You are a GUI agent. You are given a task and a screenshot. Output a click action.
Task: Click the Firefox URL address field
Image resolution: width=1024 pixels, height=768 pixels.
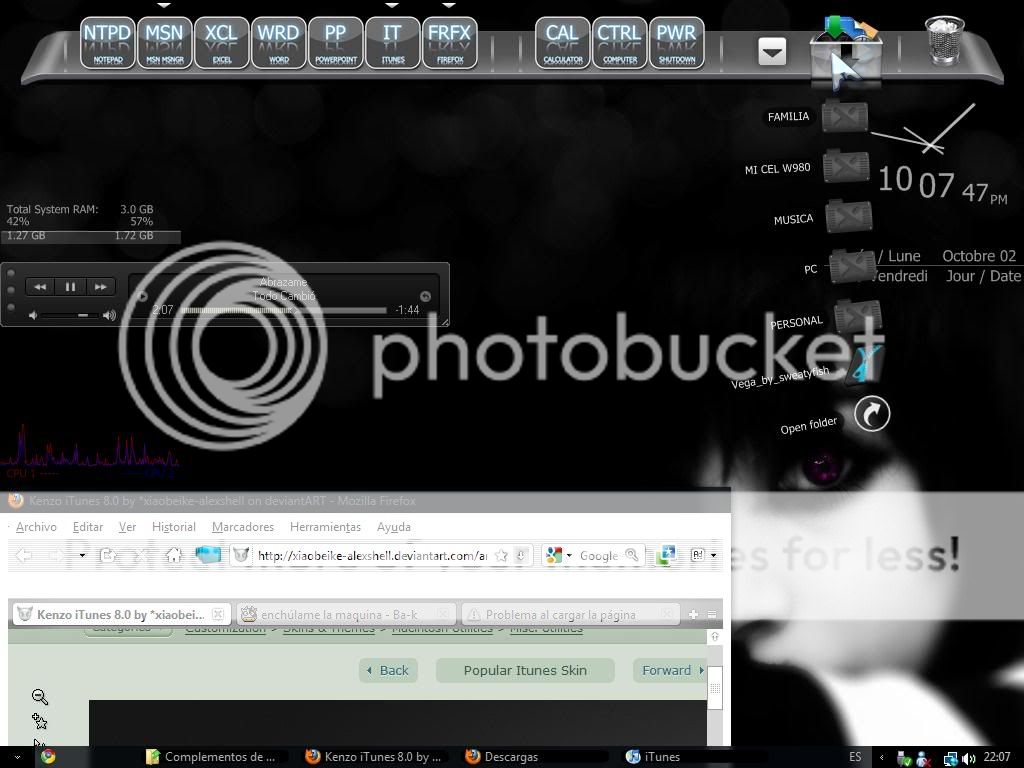click(x=372, y=556)
